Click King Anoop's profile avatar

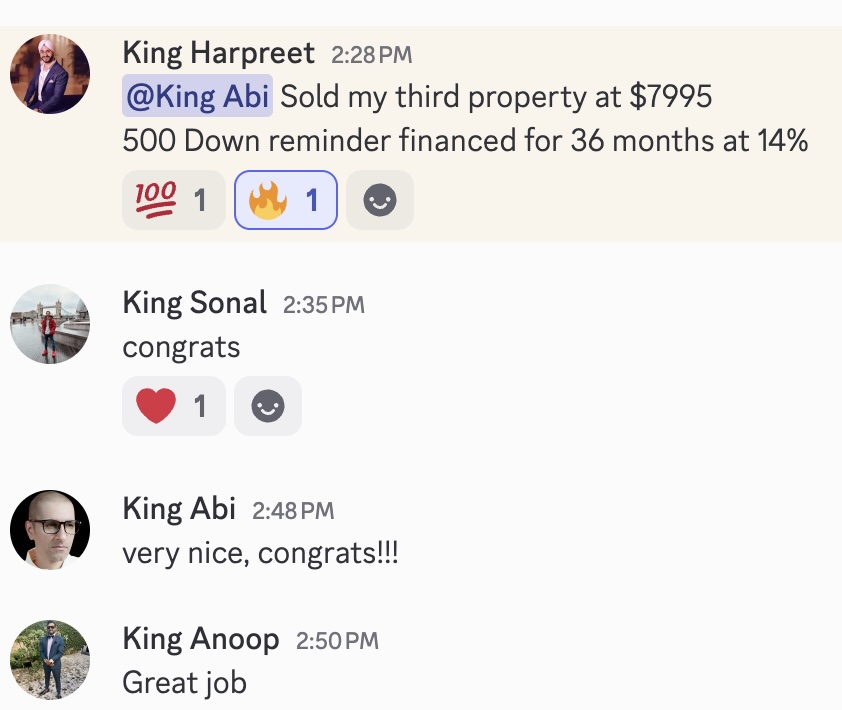tap(50, 660)
